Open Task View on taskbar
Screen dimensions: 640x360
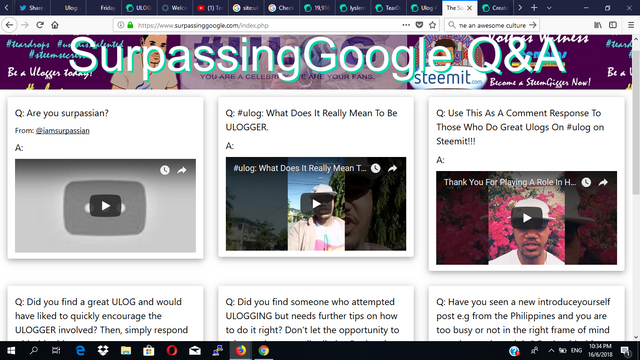[56, 351]
